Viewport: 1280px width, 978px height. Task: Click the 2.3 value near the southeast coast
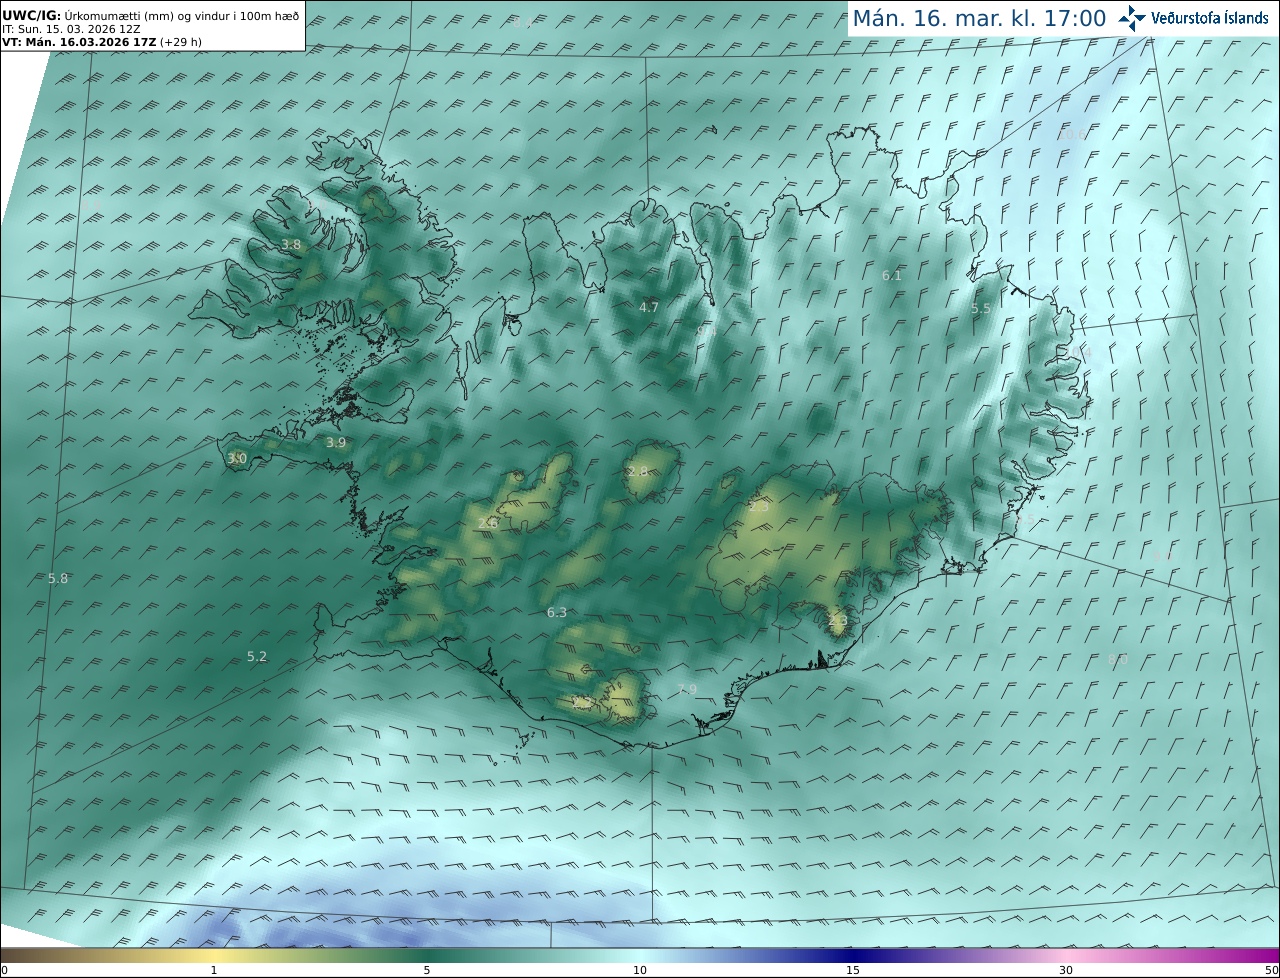(x=838, y=621)
